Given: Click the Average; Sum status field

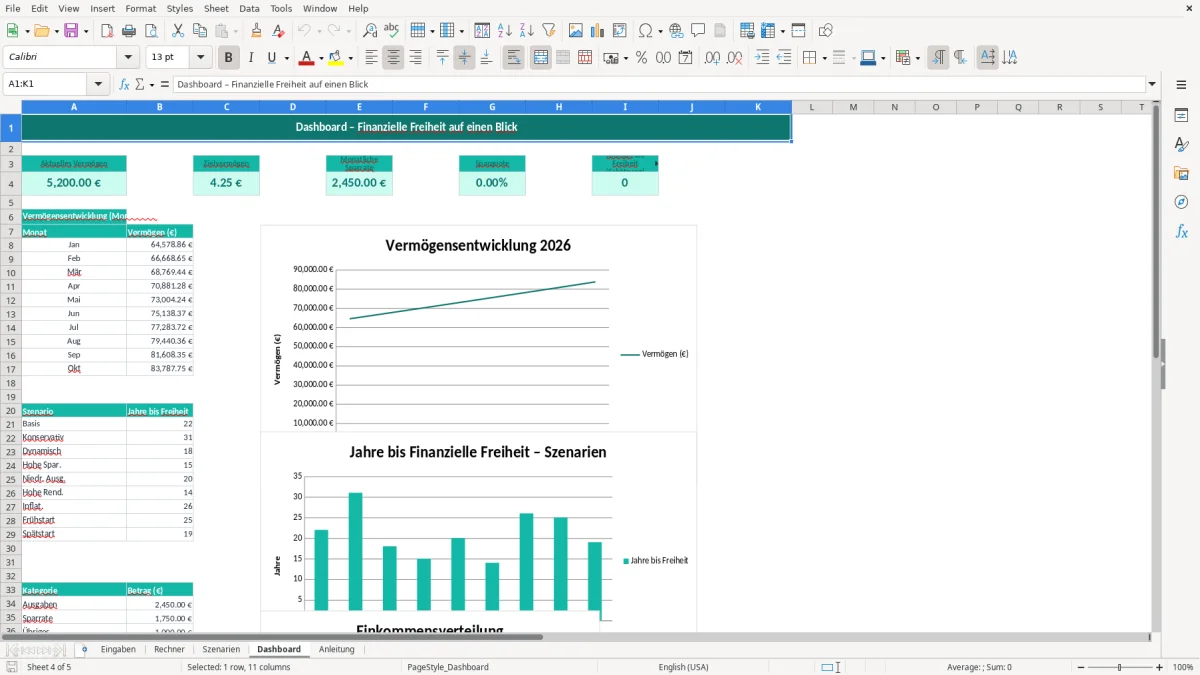Looking at the screenshot, I should pyautogui.click(x=979, y=667).
